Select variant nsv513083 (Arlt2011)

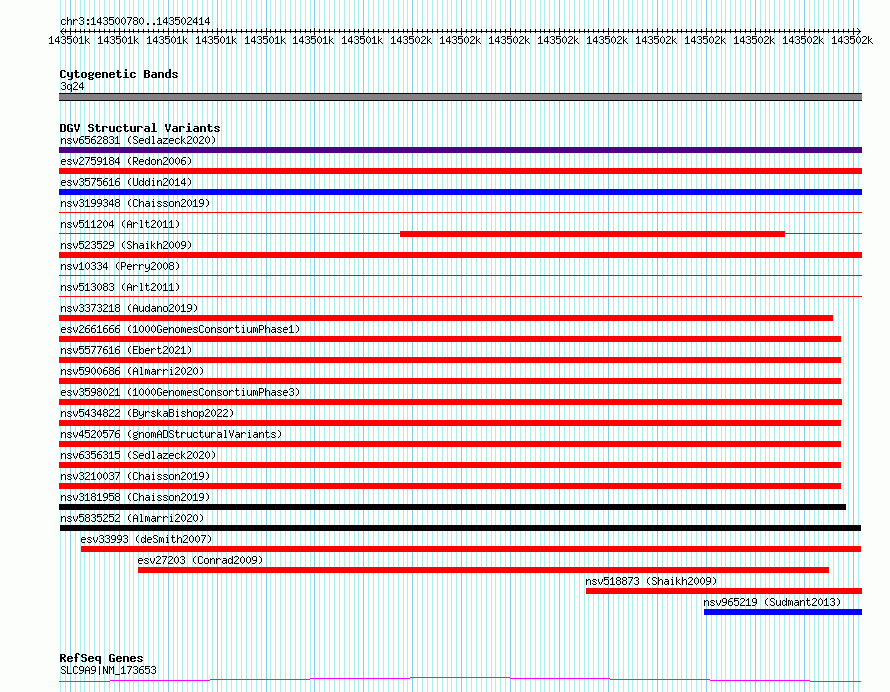[x=120, y=287]
